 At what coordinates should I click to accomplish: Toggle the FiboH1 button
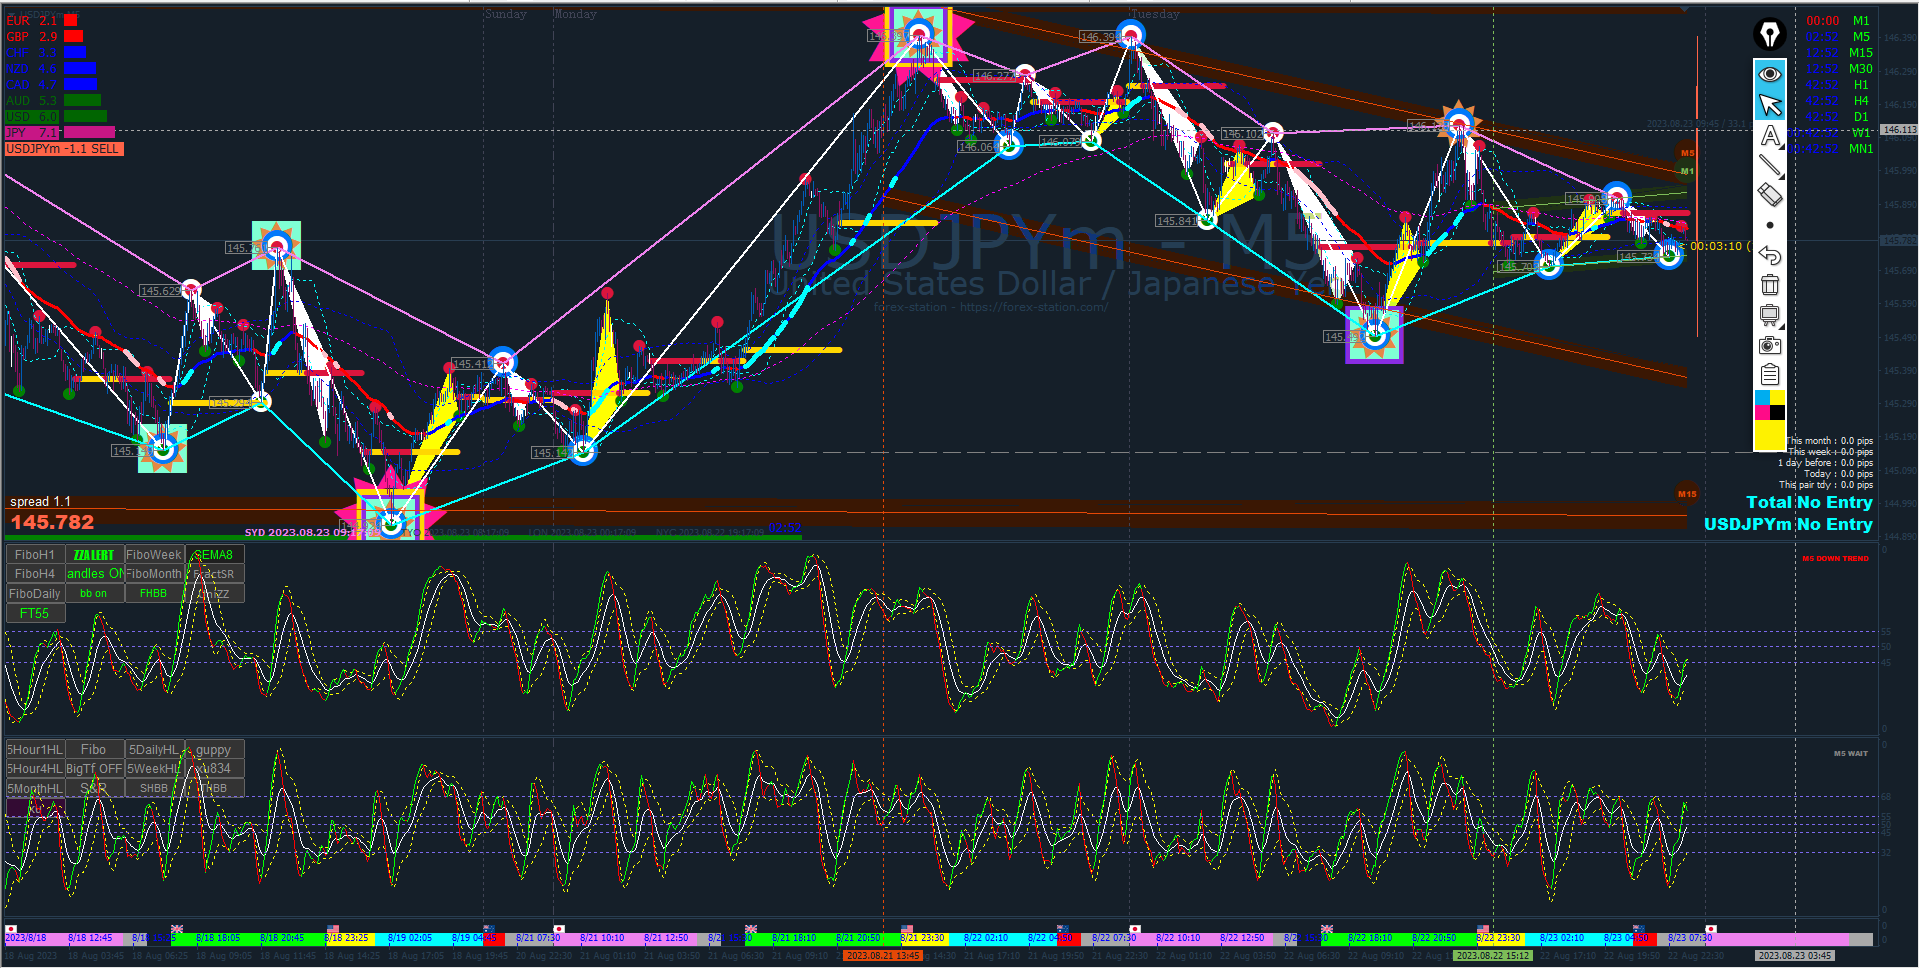pos(35,555)
